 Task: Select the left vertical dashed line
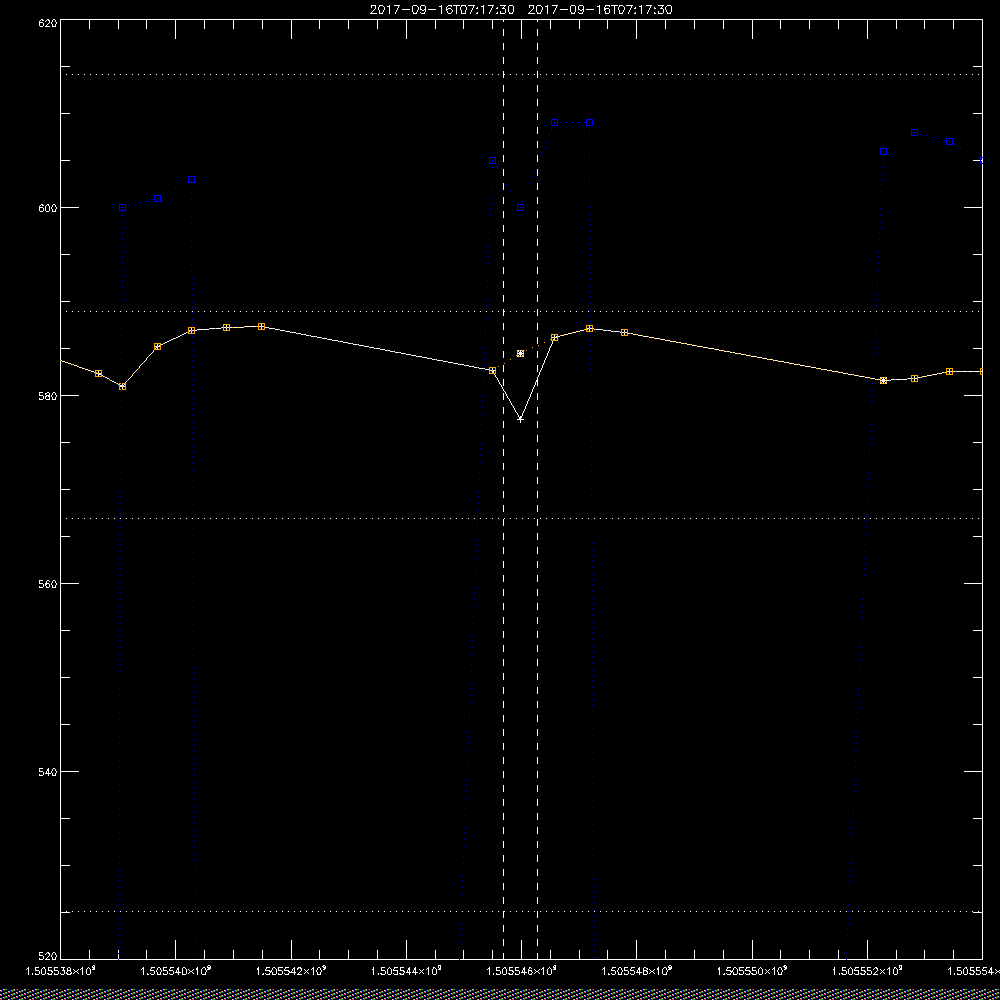coord(503,489)
